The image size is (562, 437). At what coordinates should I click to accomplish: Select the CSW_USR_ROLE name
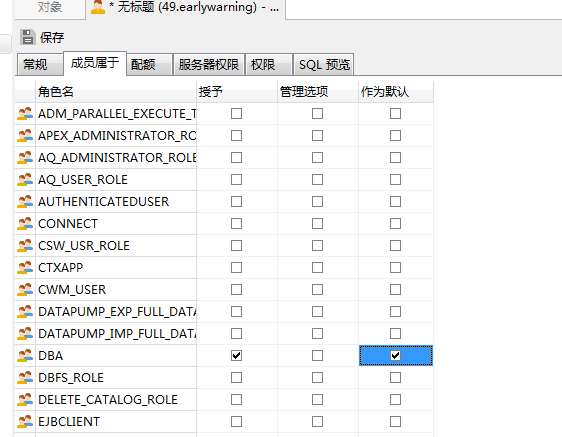click(x=84, y=246)
